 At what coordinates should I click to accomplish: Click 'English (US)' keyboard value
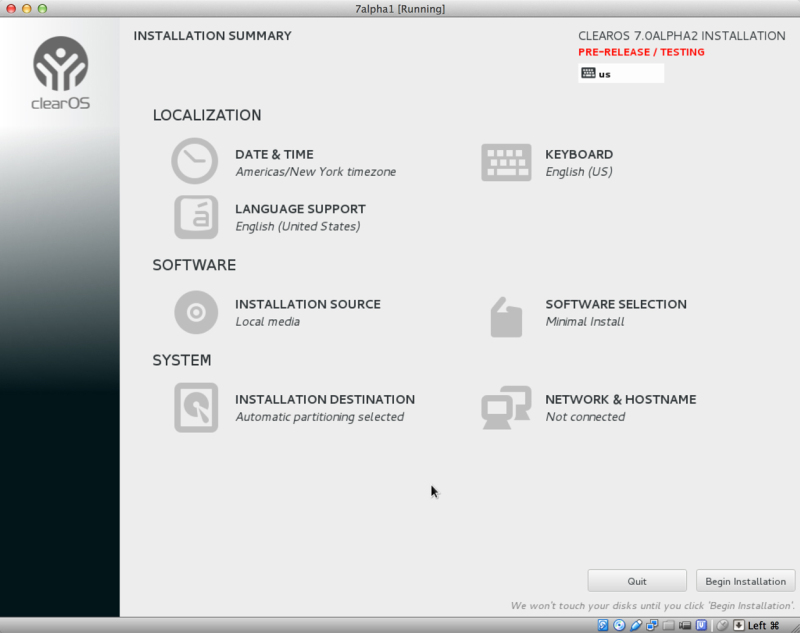tap(579, 172)
